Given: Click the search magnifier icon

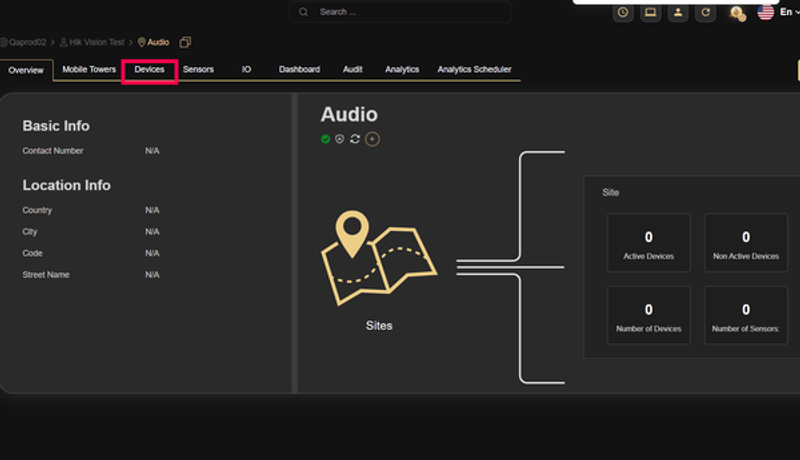Looking at the screenshot, I should click(x=303, y=12).
